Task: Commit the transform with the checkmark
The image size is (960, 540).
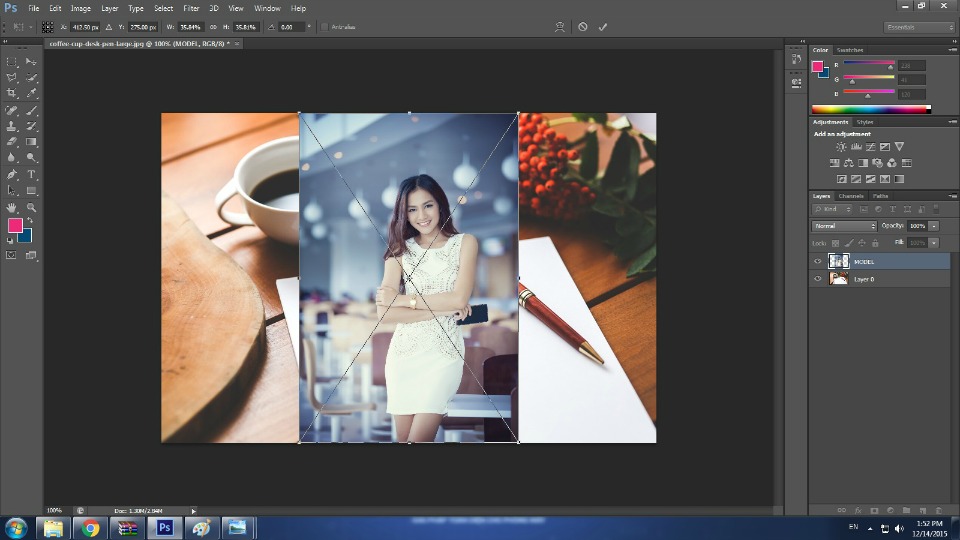Action: pyautogui.click(x=603, y=27)
